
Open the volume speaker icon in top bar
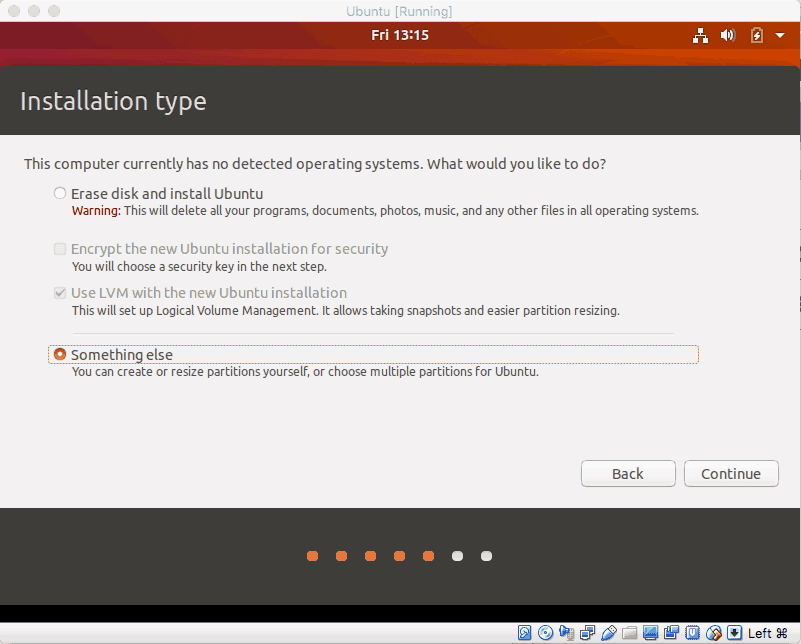coord(728,35)
